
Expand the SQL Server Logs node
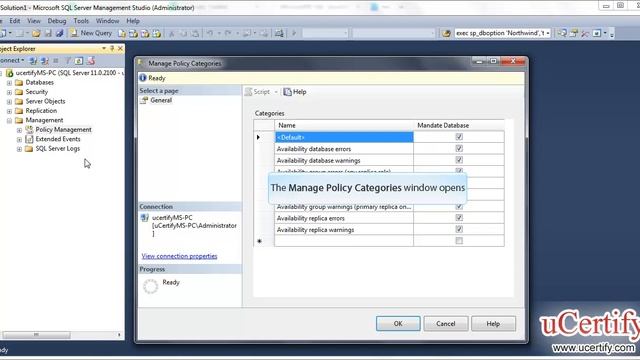click(19, 149)
